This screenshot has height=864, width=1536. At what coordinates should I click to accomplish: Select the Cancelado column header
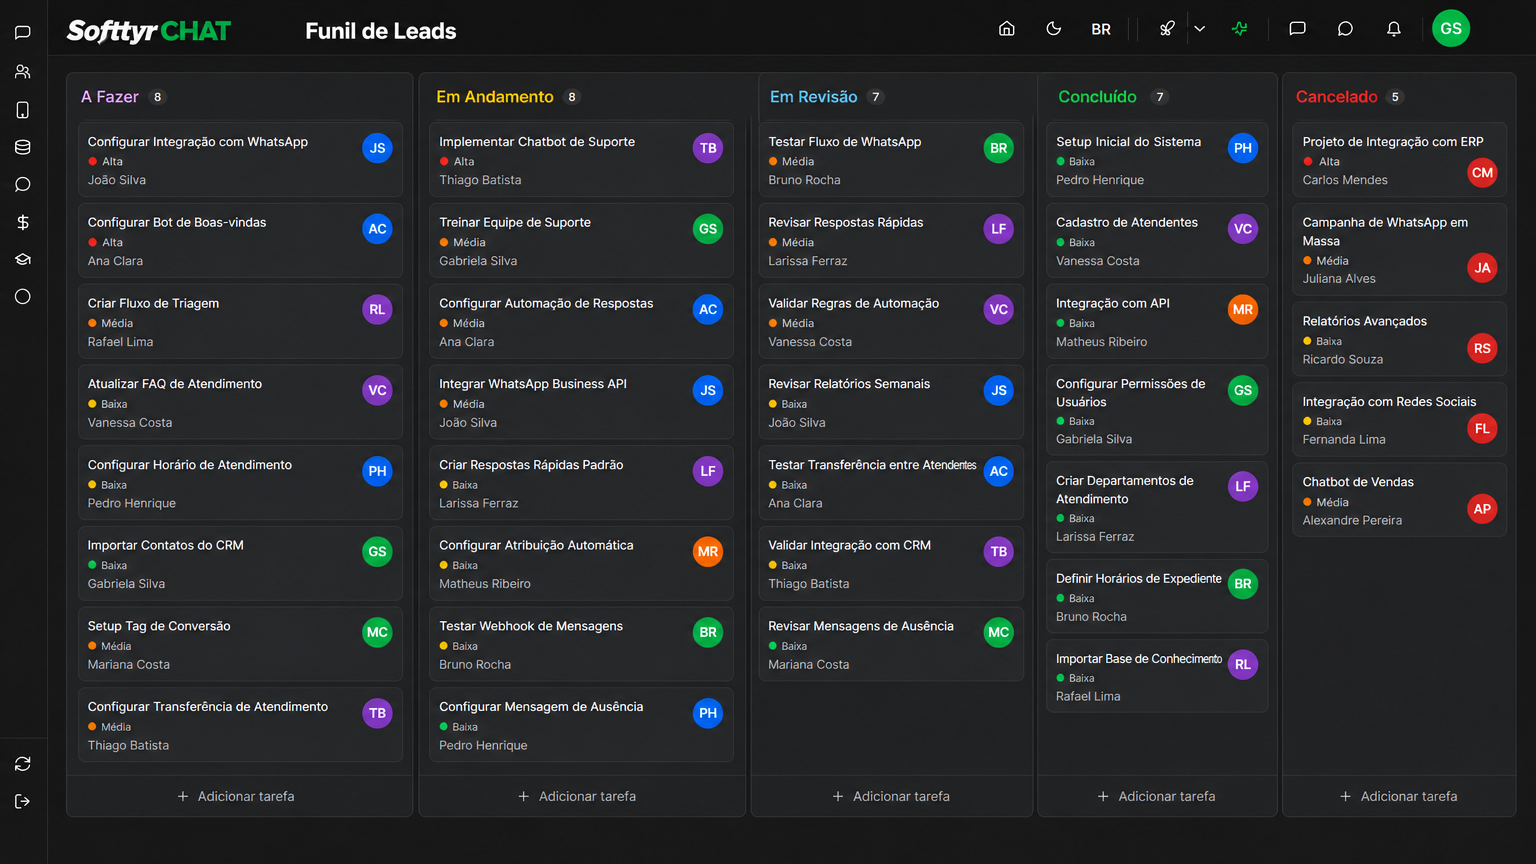pos(1337,97)
